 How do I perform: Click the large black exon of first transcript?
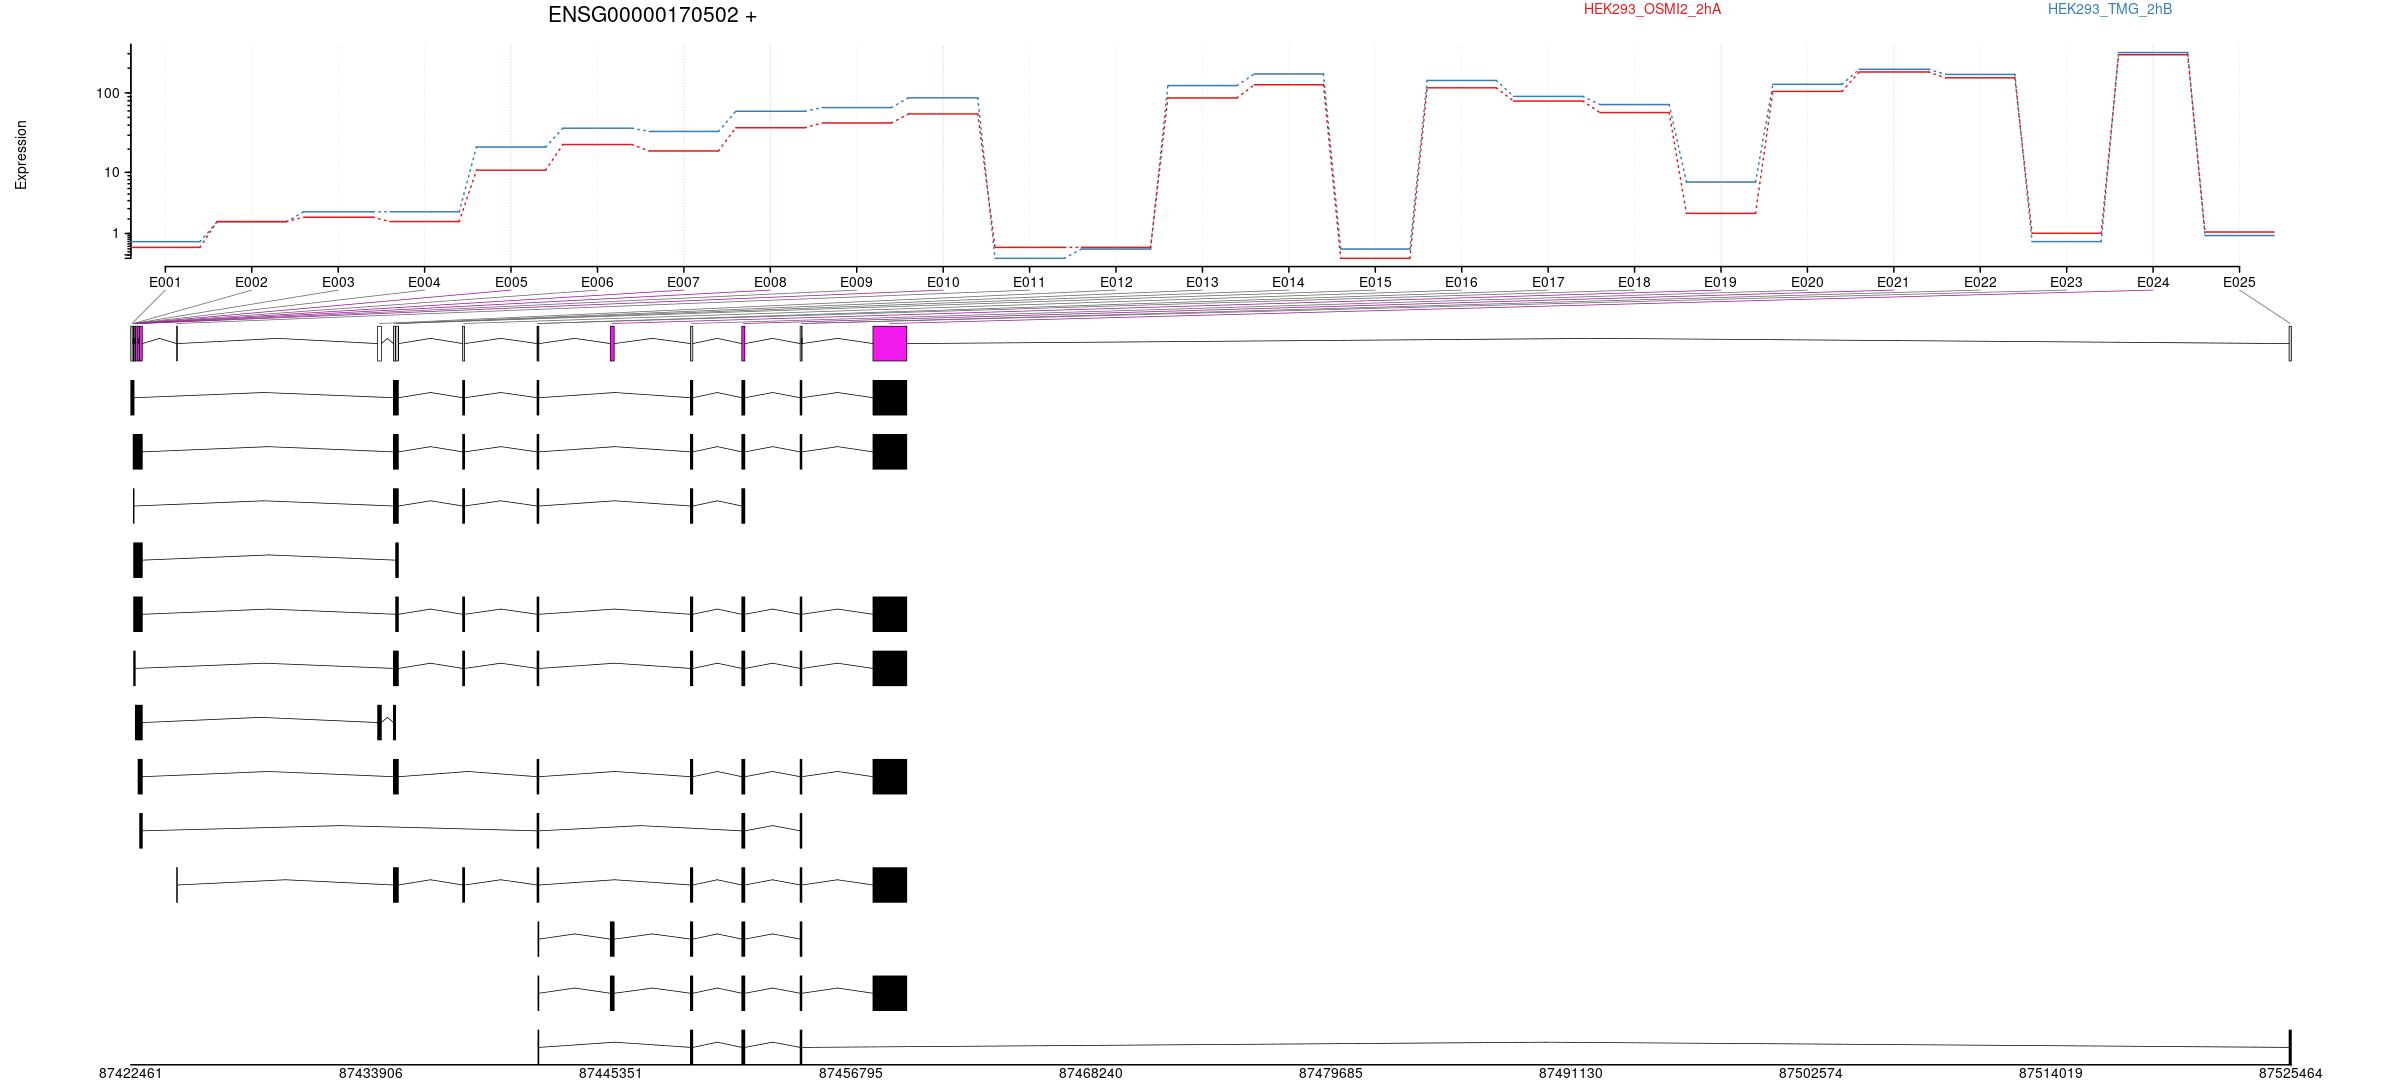(x=890, y=397)
